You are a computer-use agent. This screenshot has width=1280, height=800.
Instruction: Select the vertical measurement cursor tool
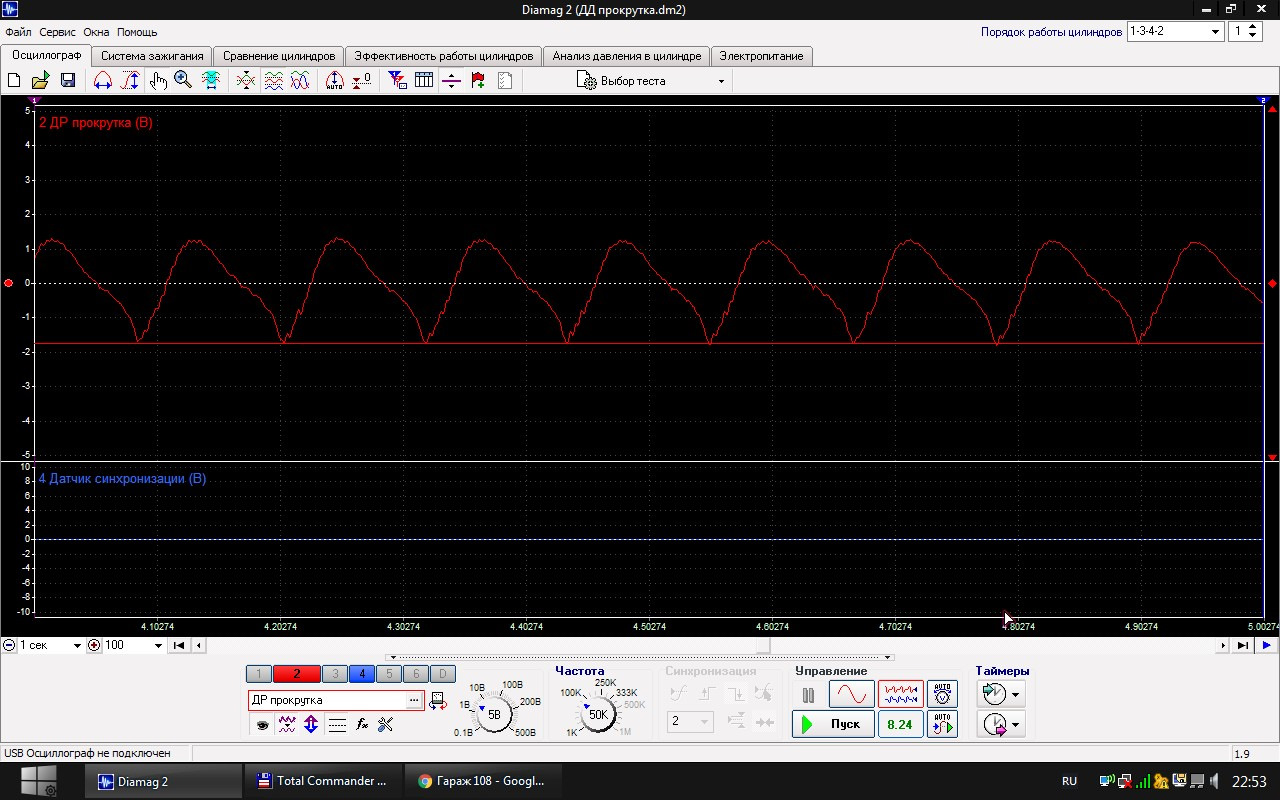point(130,81)
